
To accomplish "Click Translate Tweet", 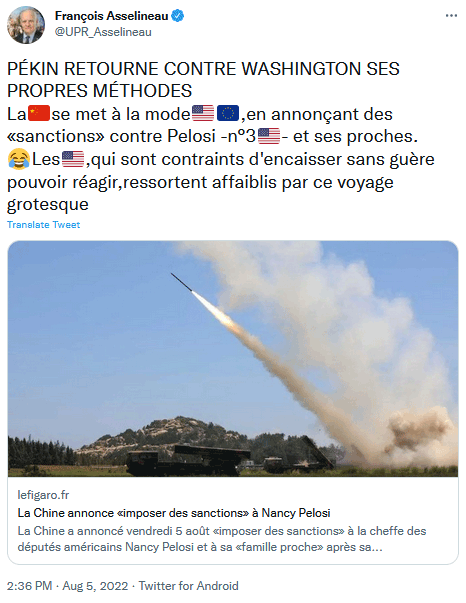I will click(43, 225).
